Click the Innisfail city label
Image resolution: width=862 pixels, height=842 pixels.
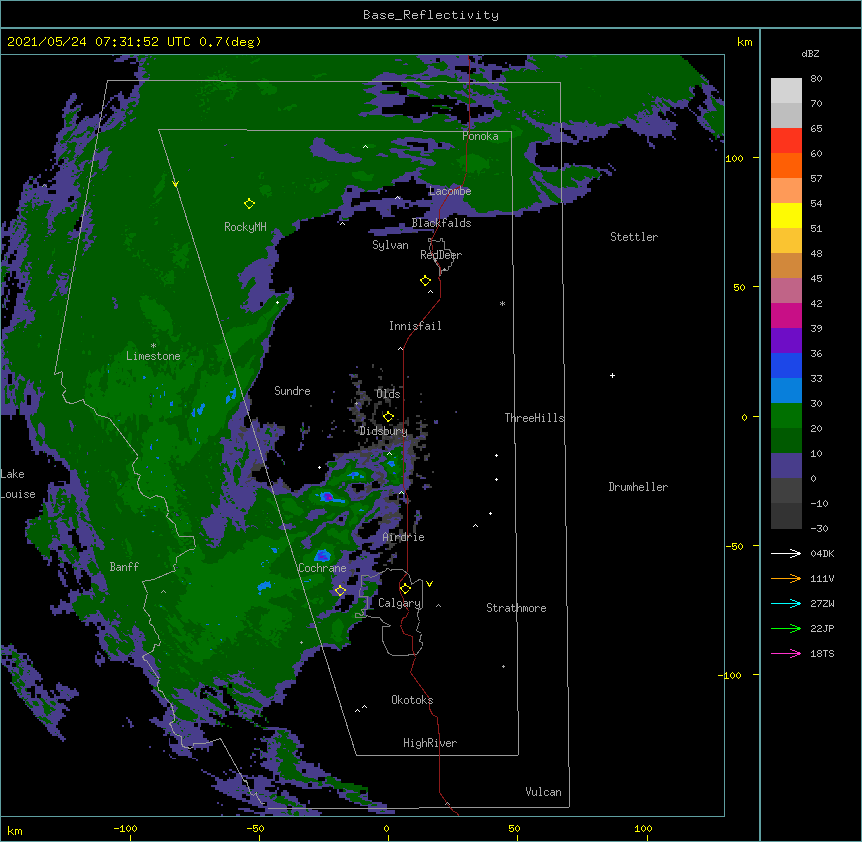point(415,326)
